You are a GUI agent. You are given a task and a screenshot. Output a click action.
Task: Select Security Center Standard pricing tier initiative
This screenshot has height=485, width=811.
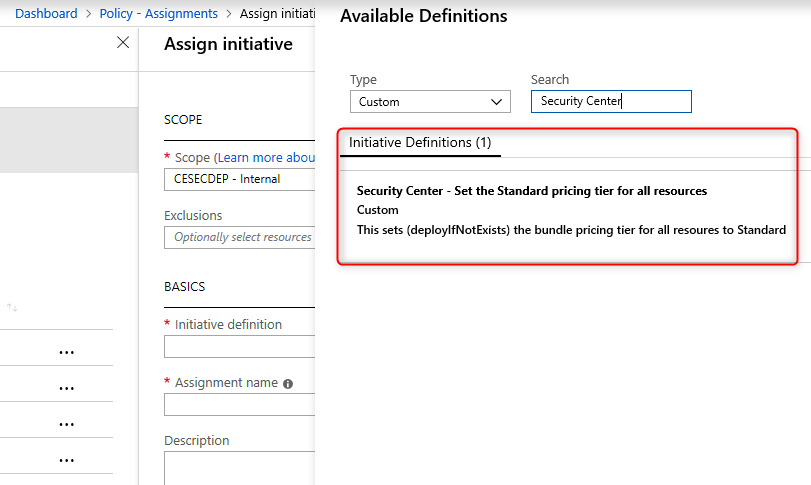click(571, 210)
